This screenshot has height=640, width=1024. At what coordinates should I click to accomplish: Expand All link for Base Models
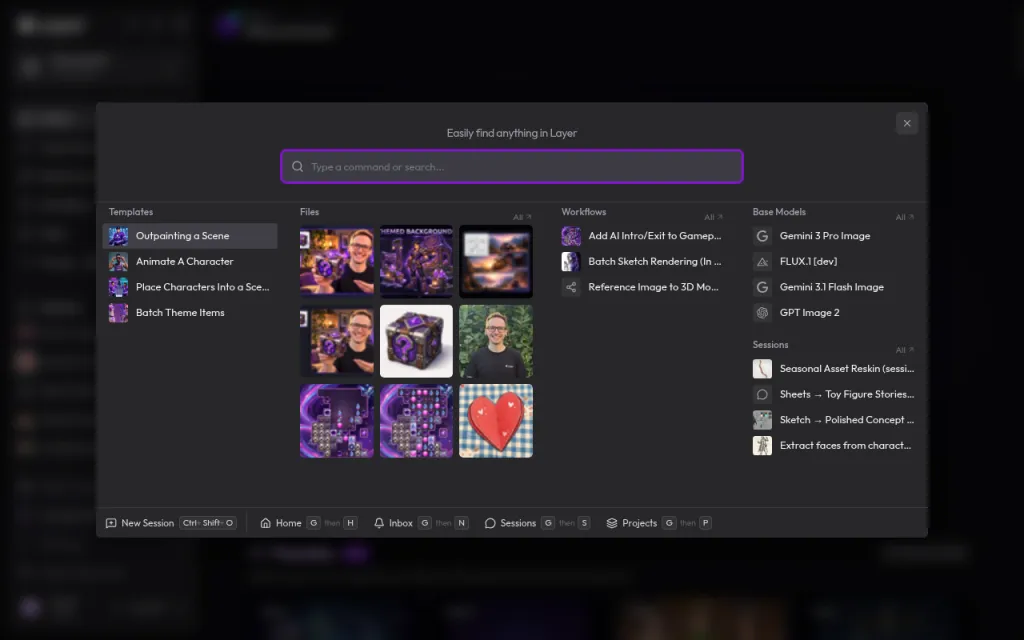coord(904,217)
